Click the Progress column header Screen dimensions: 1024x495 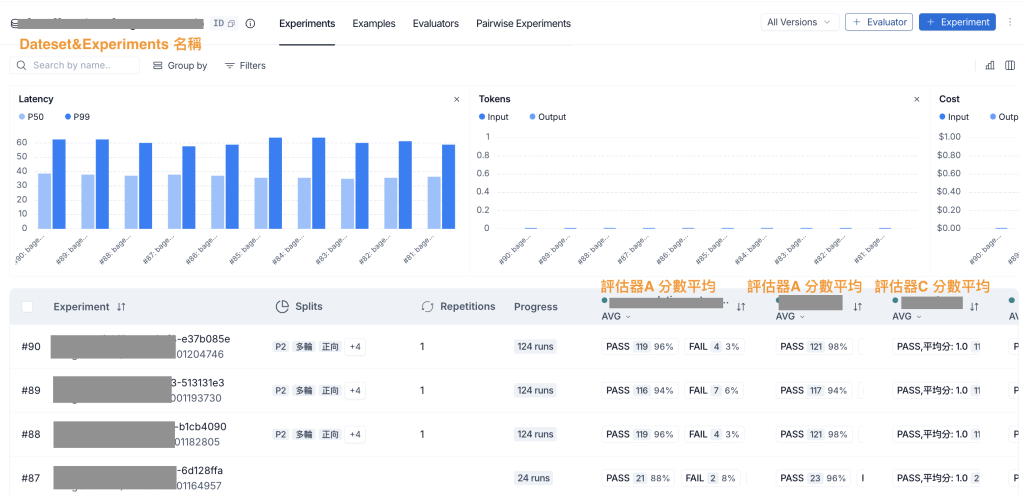coord(536,307)
